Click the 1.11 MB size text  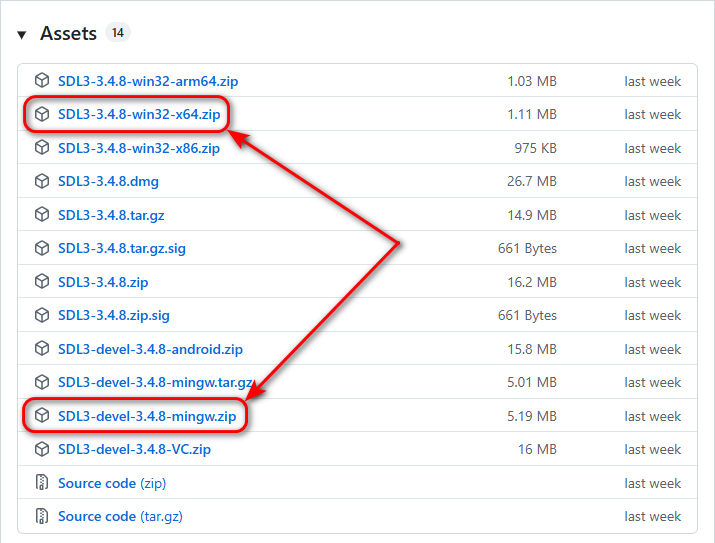pos(532,114)
